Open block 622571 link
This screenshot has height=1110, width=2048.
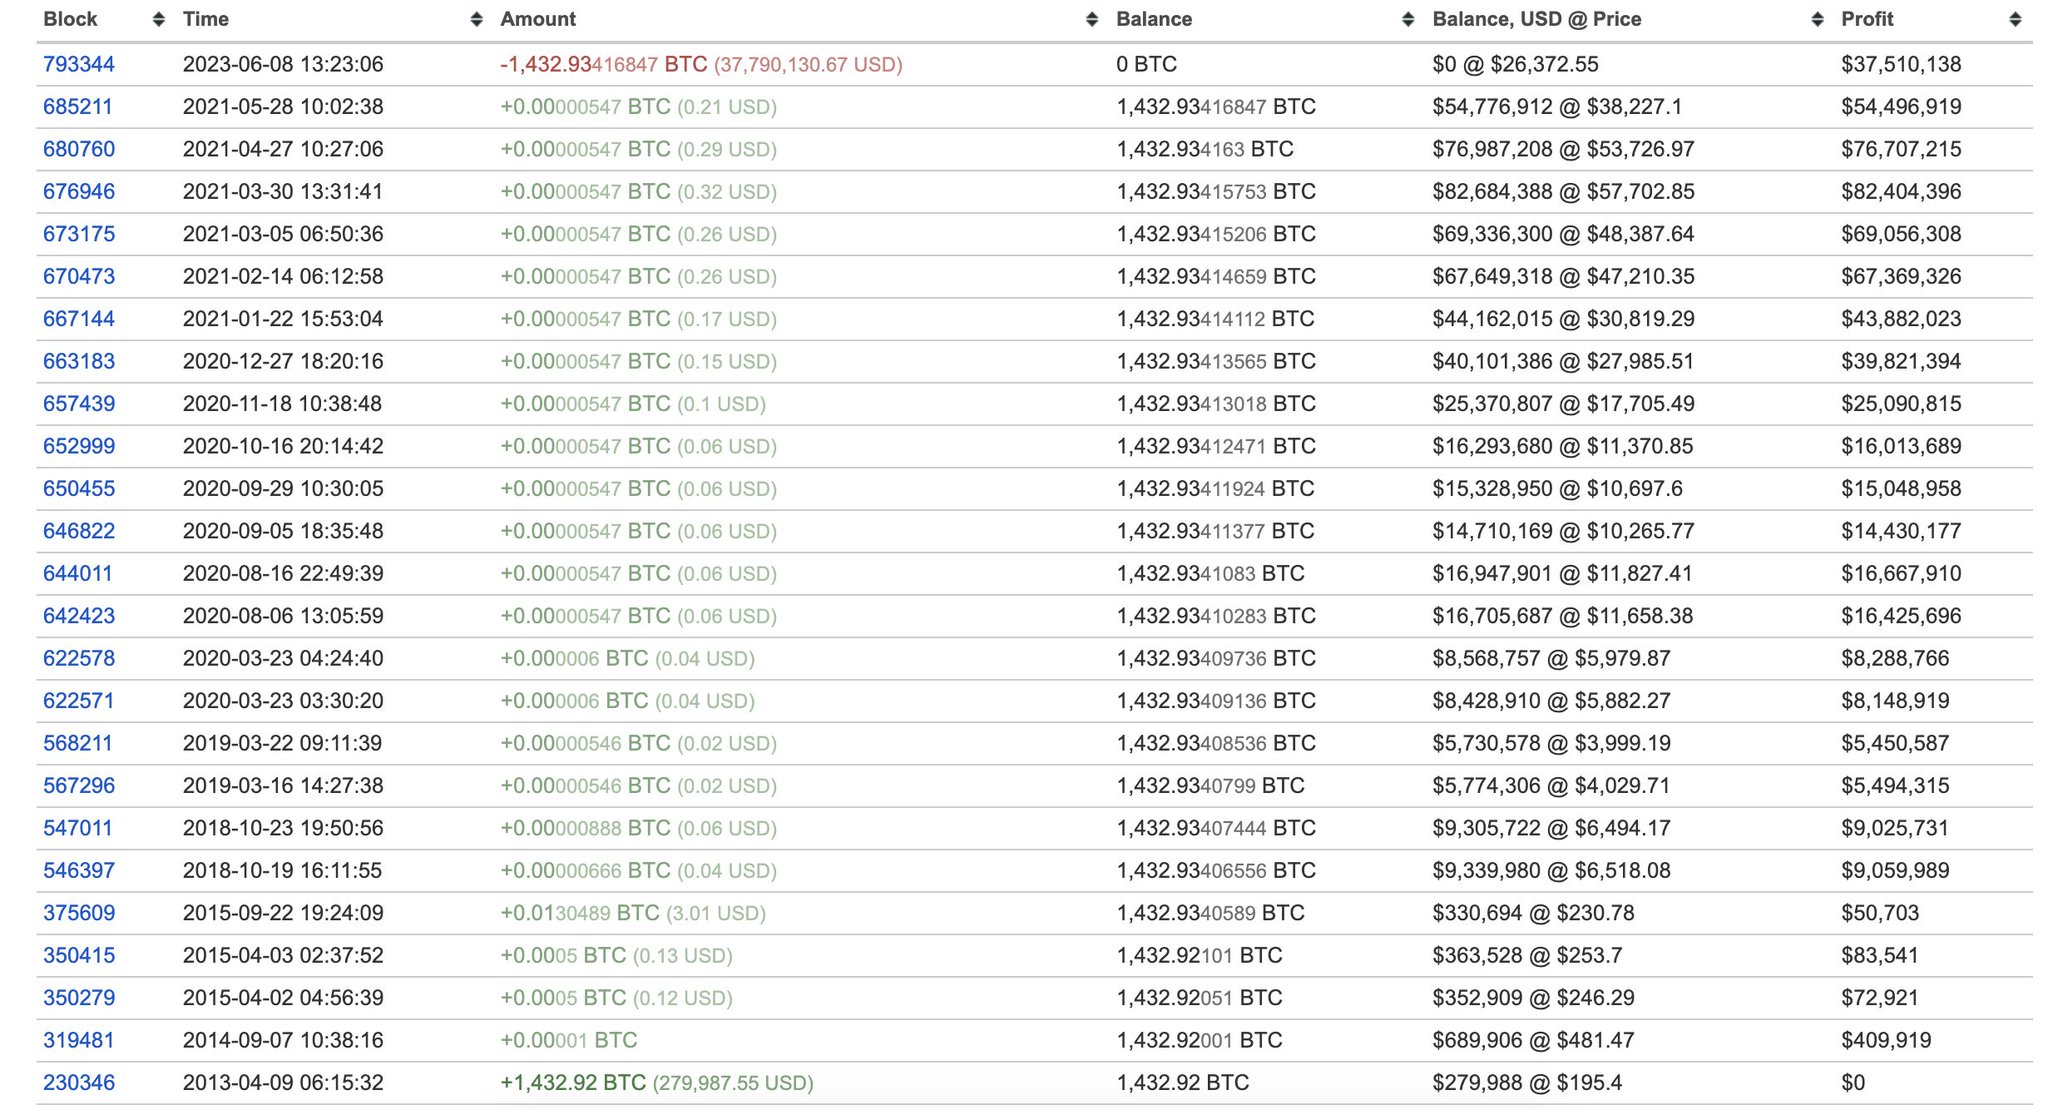78,702
